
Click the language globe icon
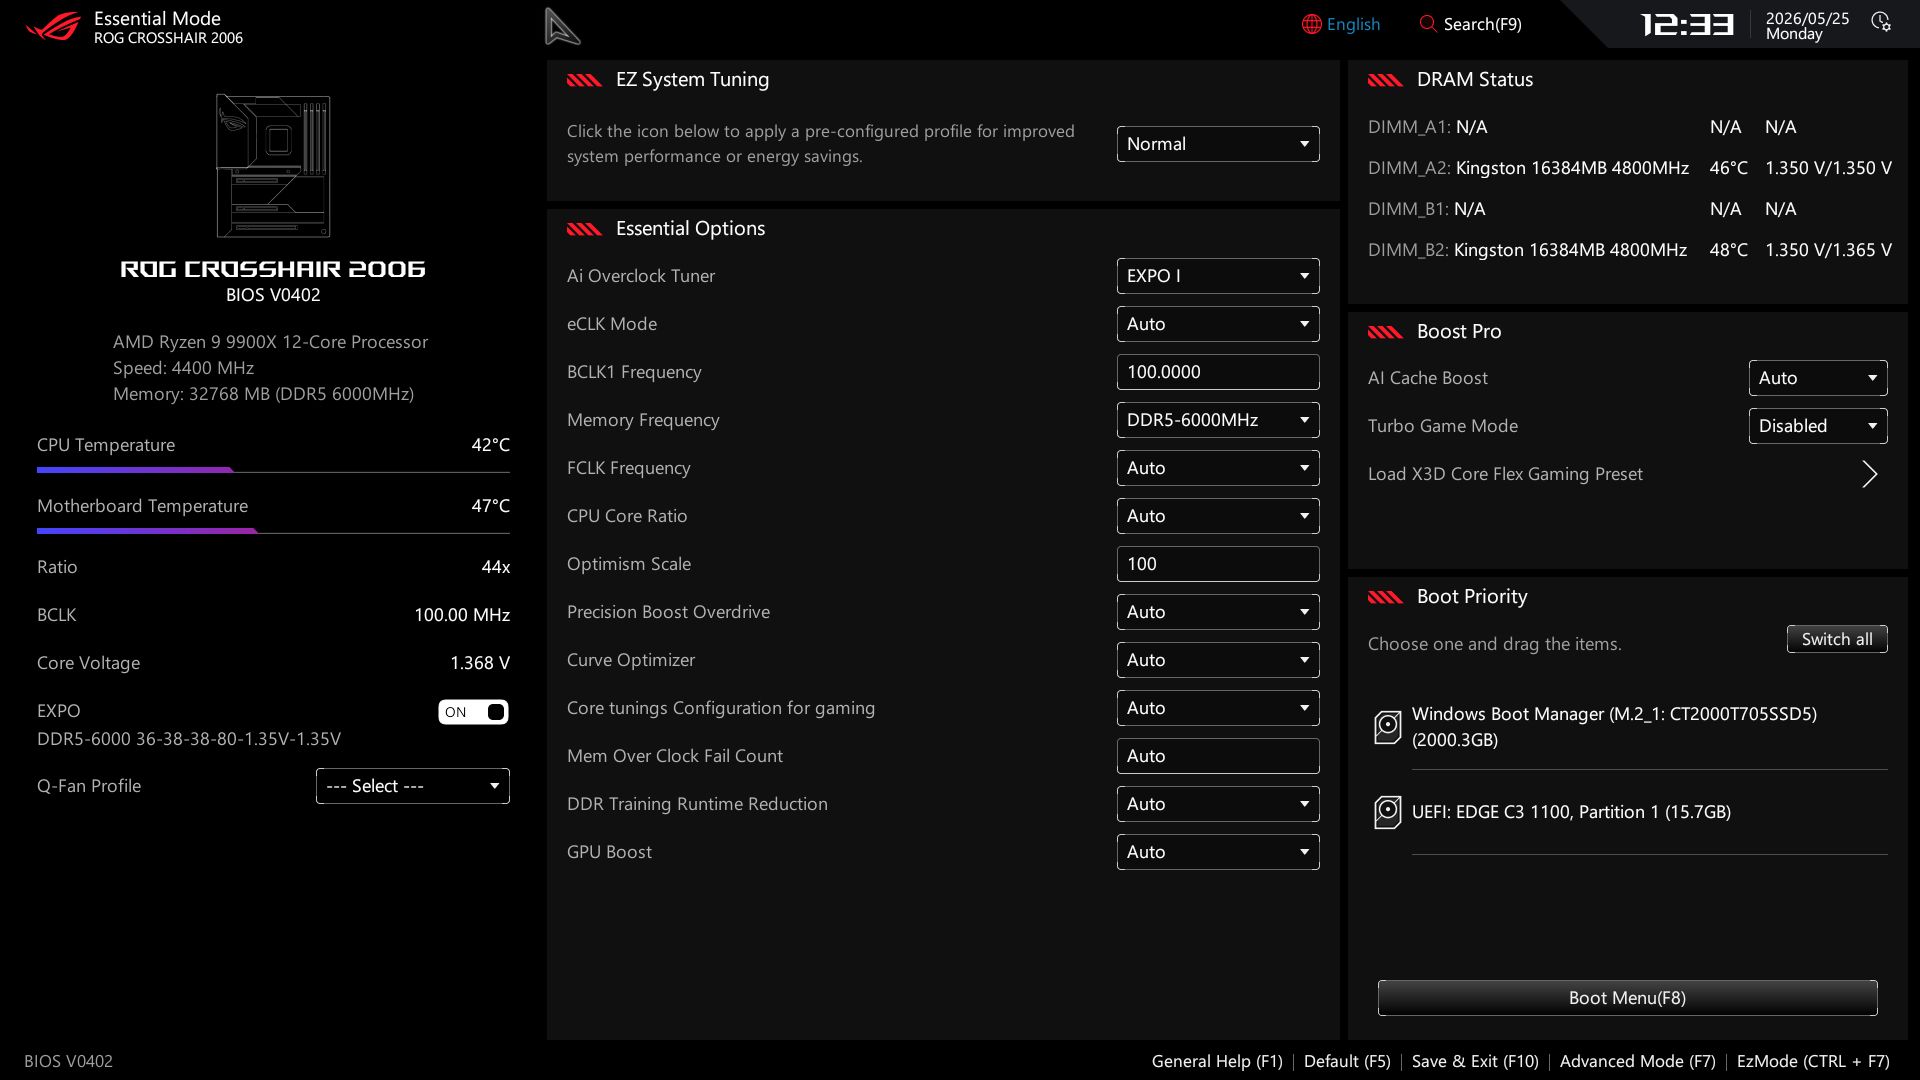coord(1311,24)
